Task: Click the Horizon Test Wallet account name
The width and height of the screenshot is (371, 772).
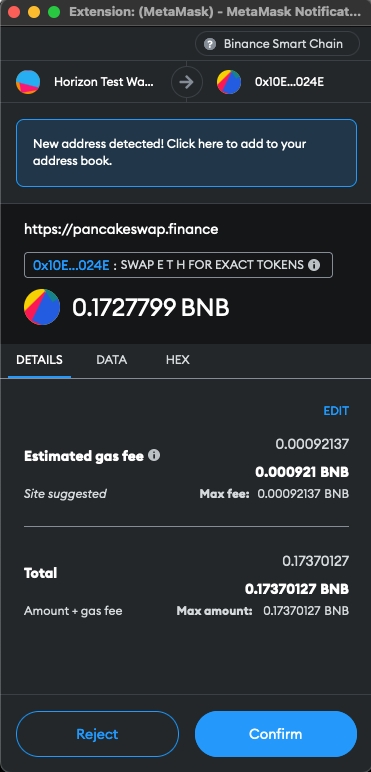Action: 104,82
